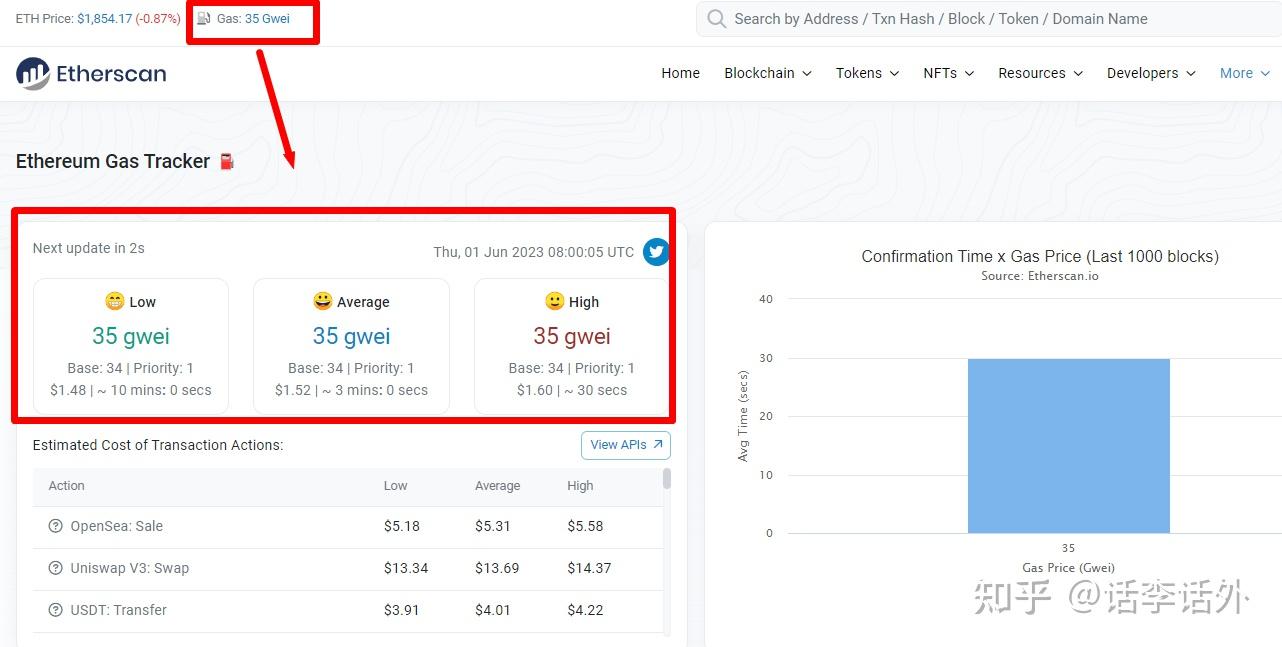The width and height of the screenshot is (1282, 647).
Task: Expand the NFTs menu
Action: point(949,73)
